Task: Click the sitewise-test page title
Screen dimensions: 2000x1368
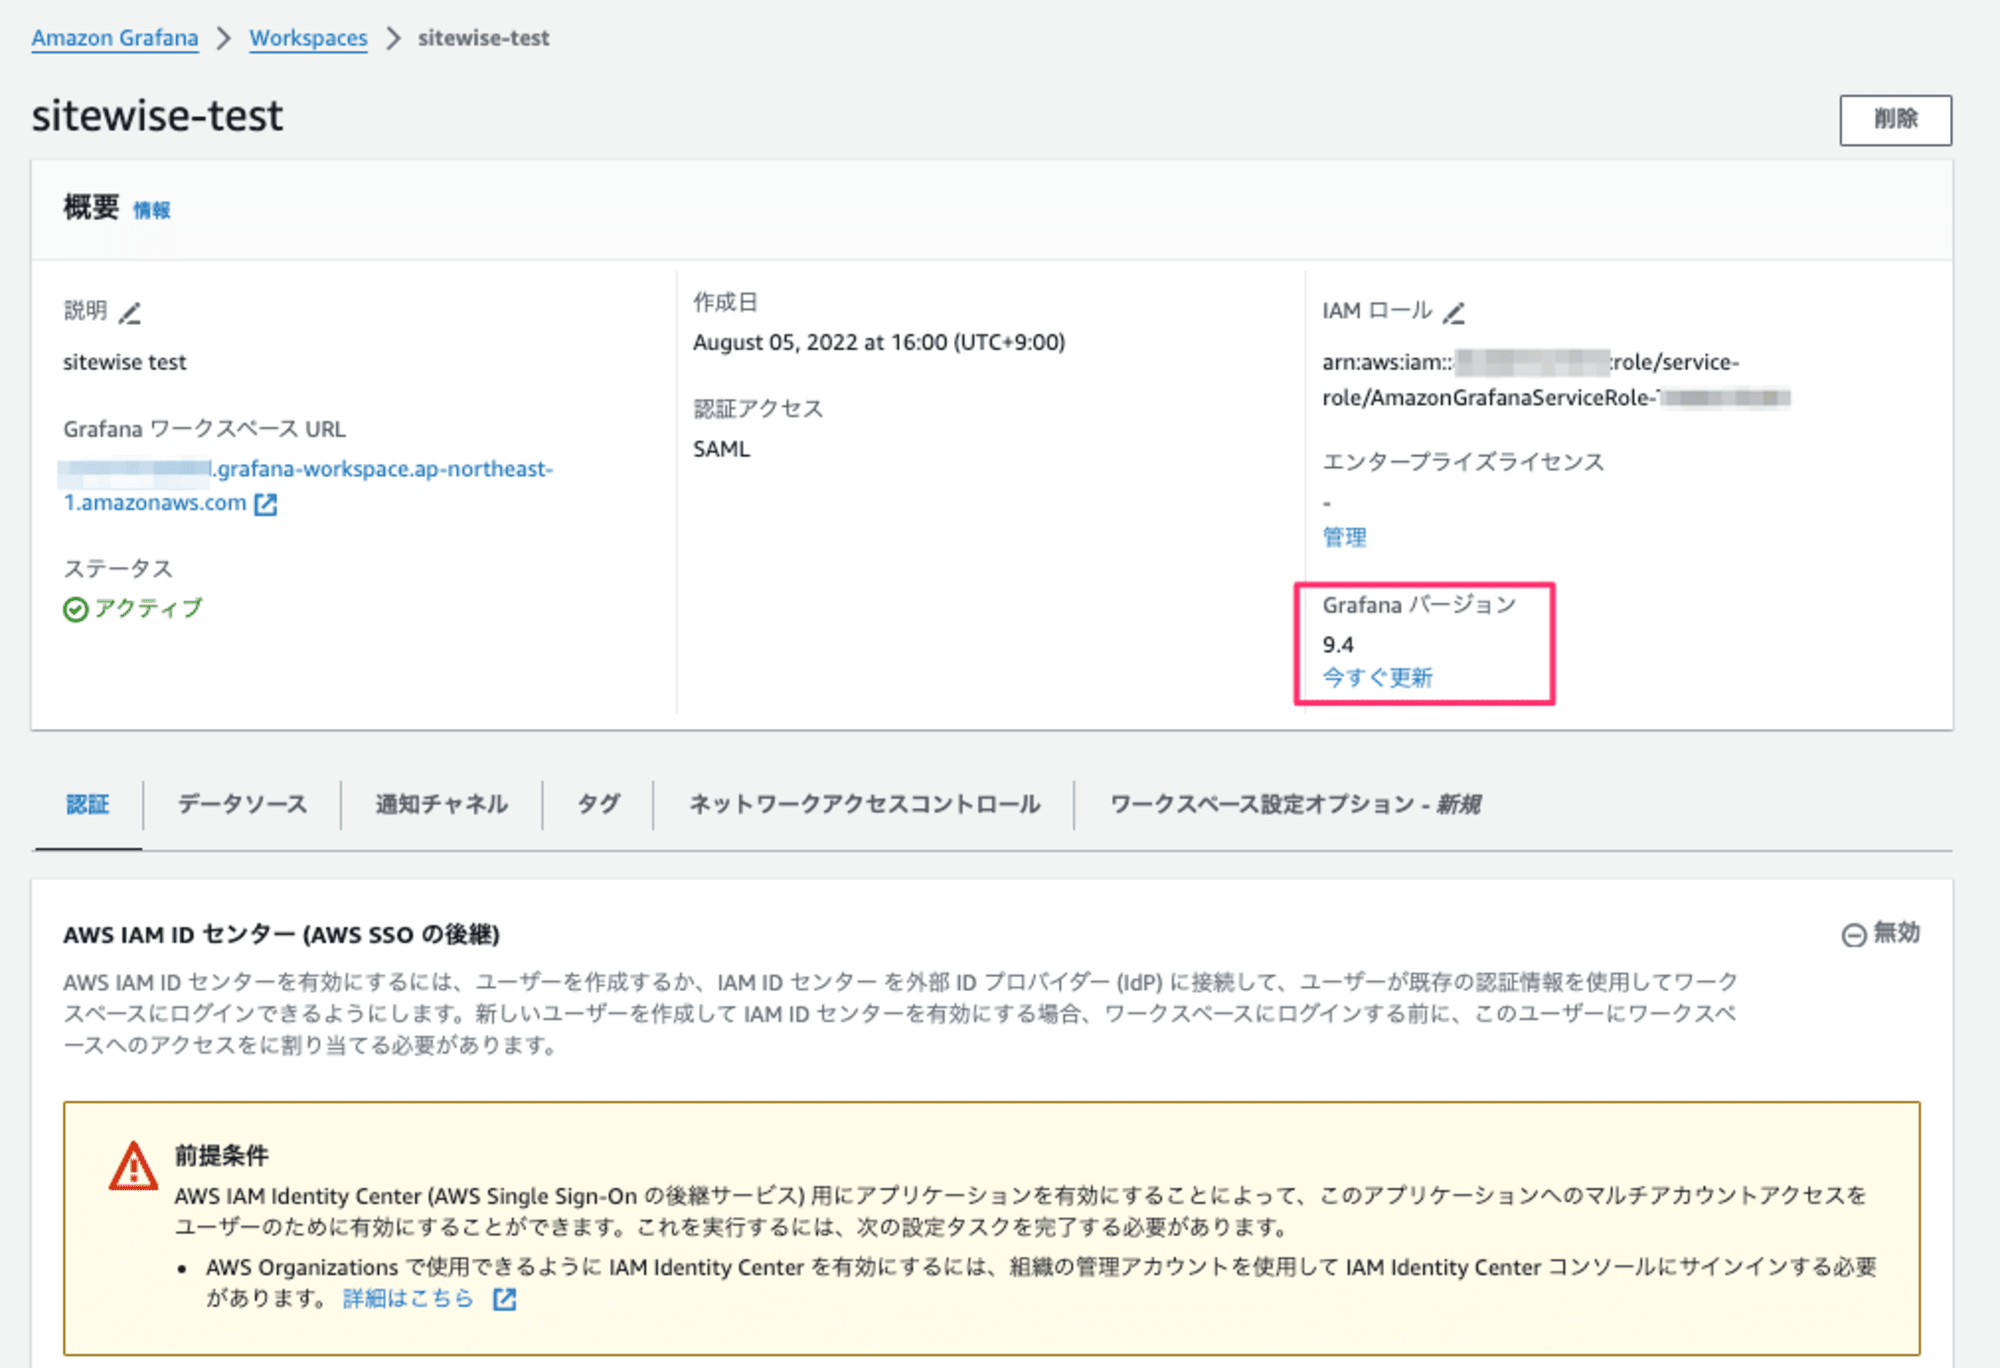Action: tap(157, 116)
